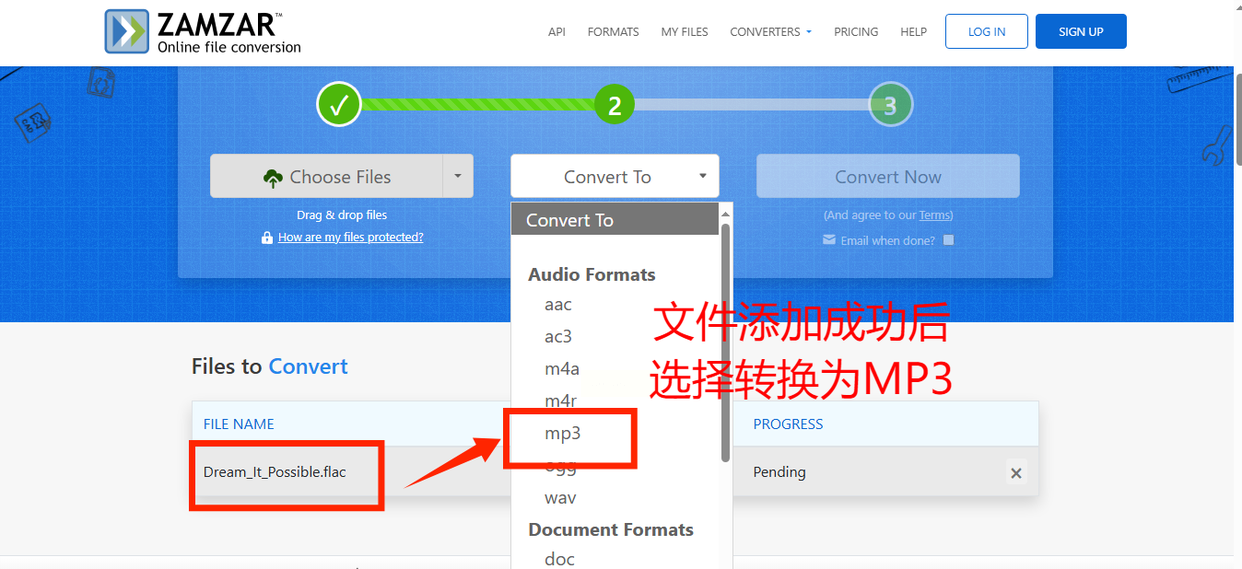This screenshot has width=1242, height=569.
Task: Click the Files to Convert heading
Action: [270, 366]
